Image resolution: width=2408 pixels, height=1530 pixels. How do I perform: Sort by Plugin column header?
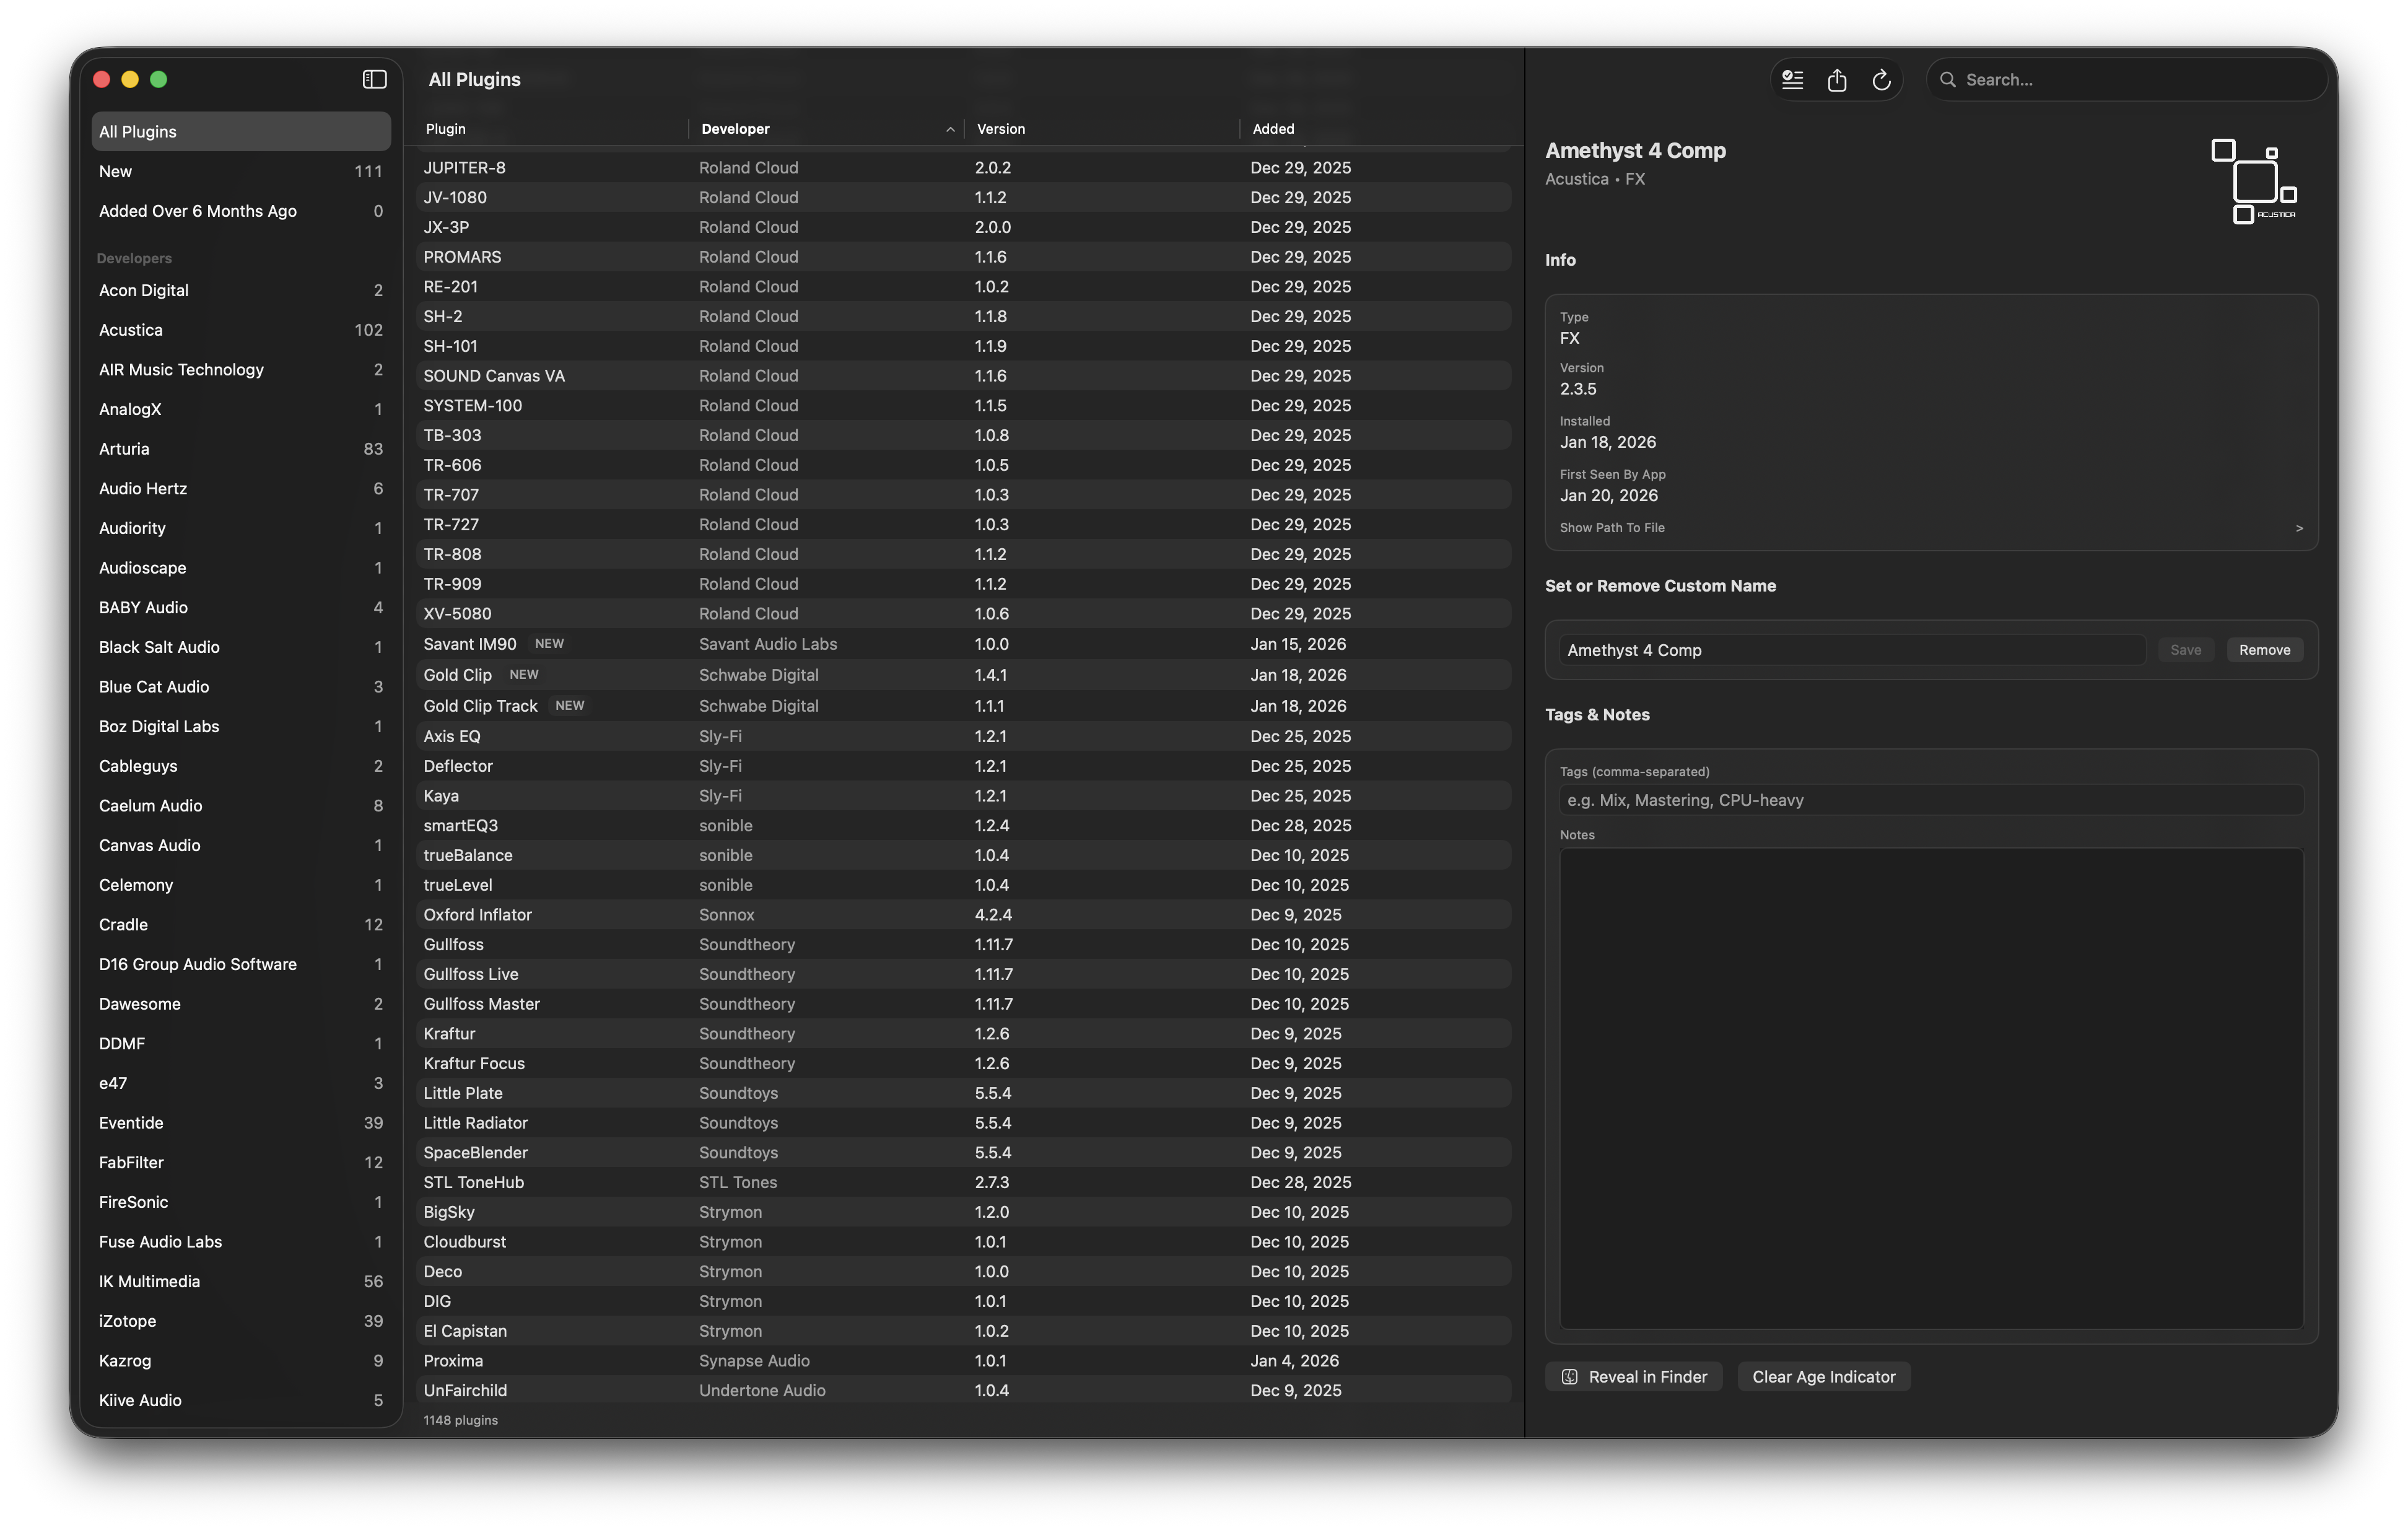pyautogui.click(x=553, y=129)
